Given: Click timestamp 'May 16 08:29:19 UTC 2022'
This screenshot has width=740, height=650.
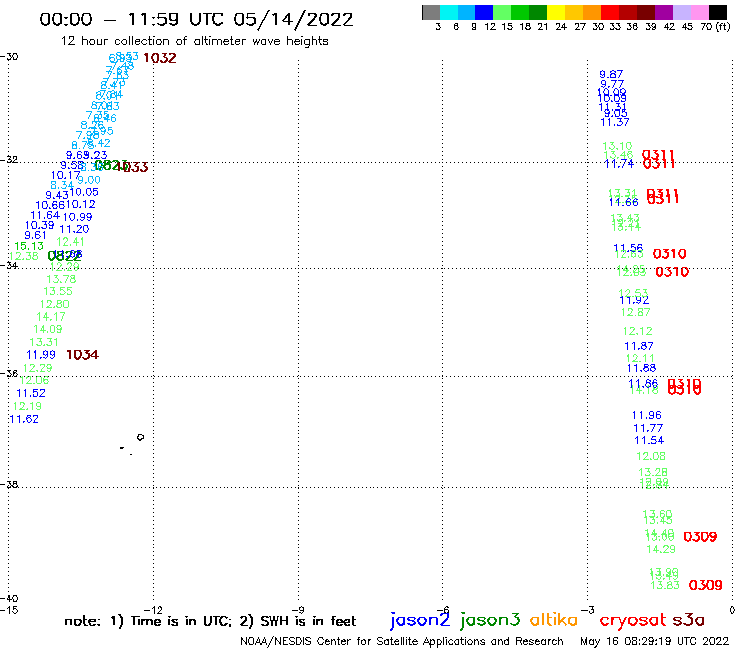Looking at the screenshot, I should pyautogui.click(x=655, y=641).
